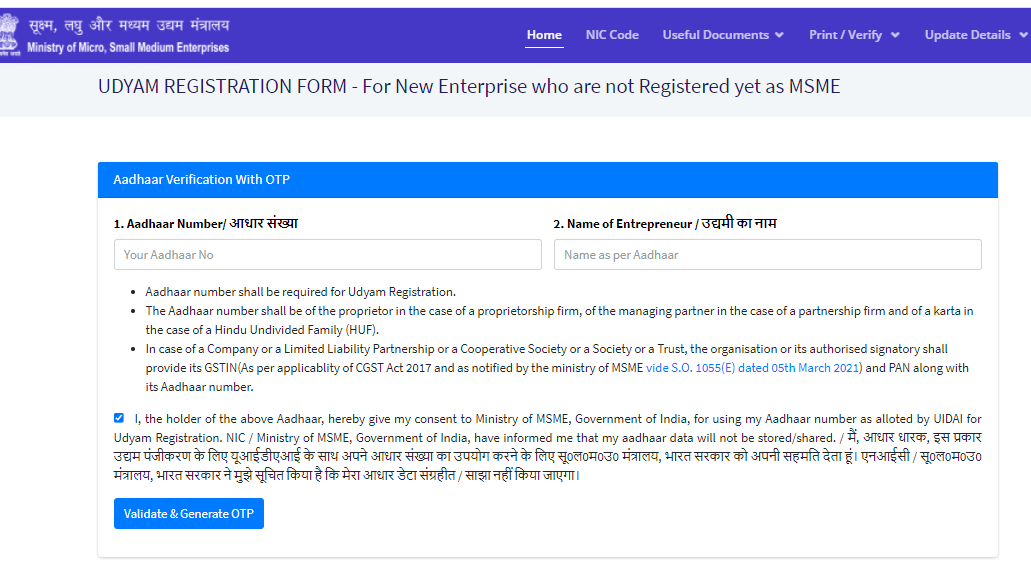The height and width of the screenshot is (569, 1031).
Task: Open the Useful Documents menu
Action: pyautogui.click(x=715, y=35)
